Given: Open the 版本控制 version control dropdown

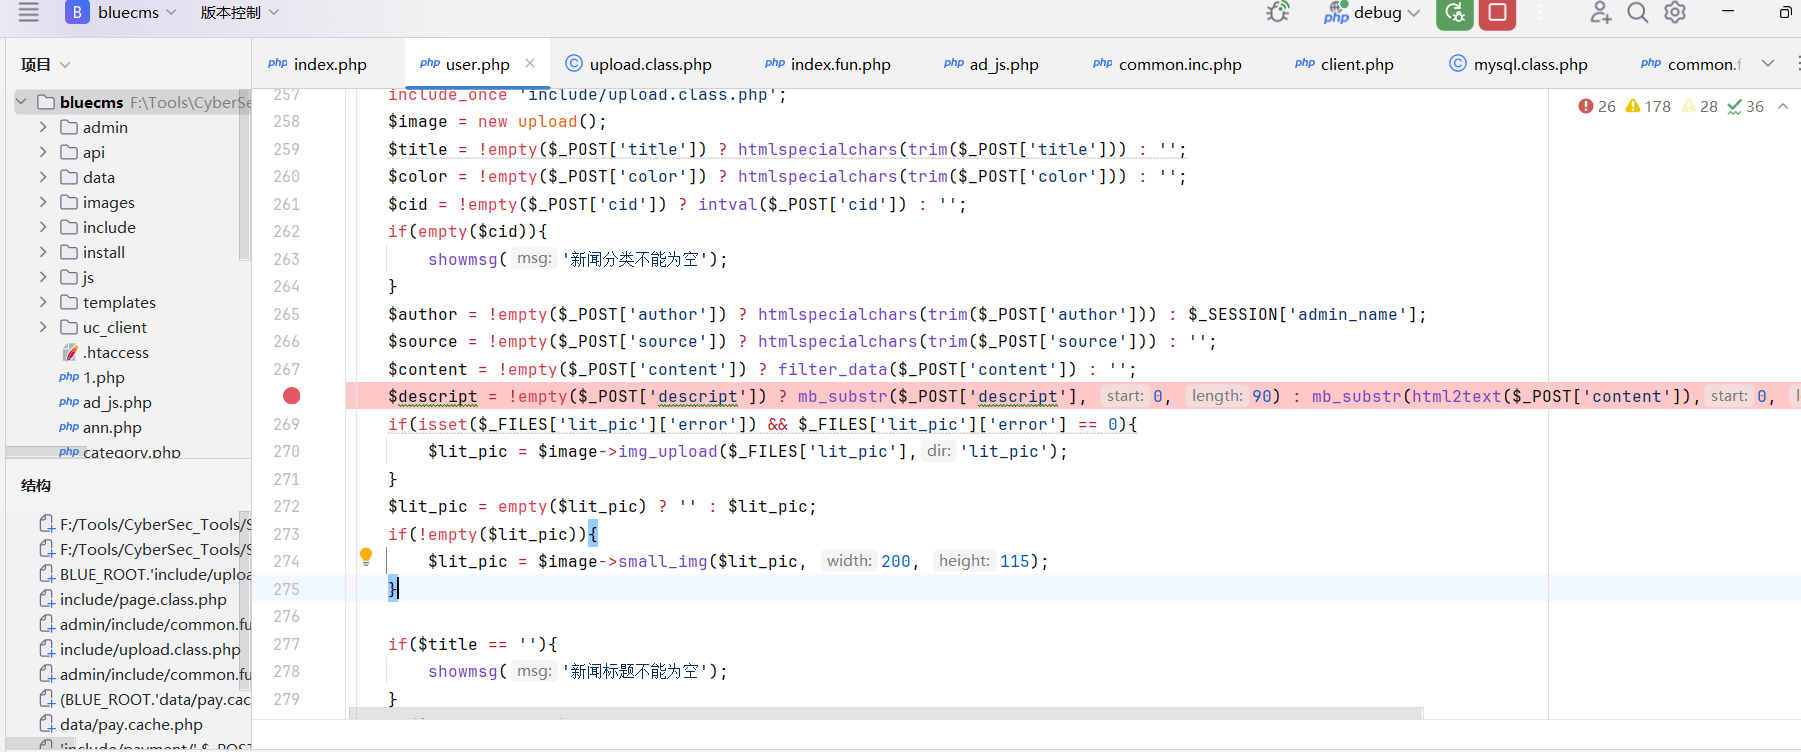Looking at the screenshot, I should [240, 13].
